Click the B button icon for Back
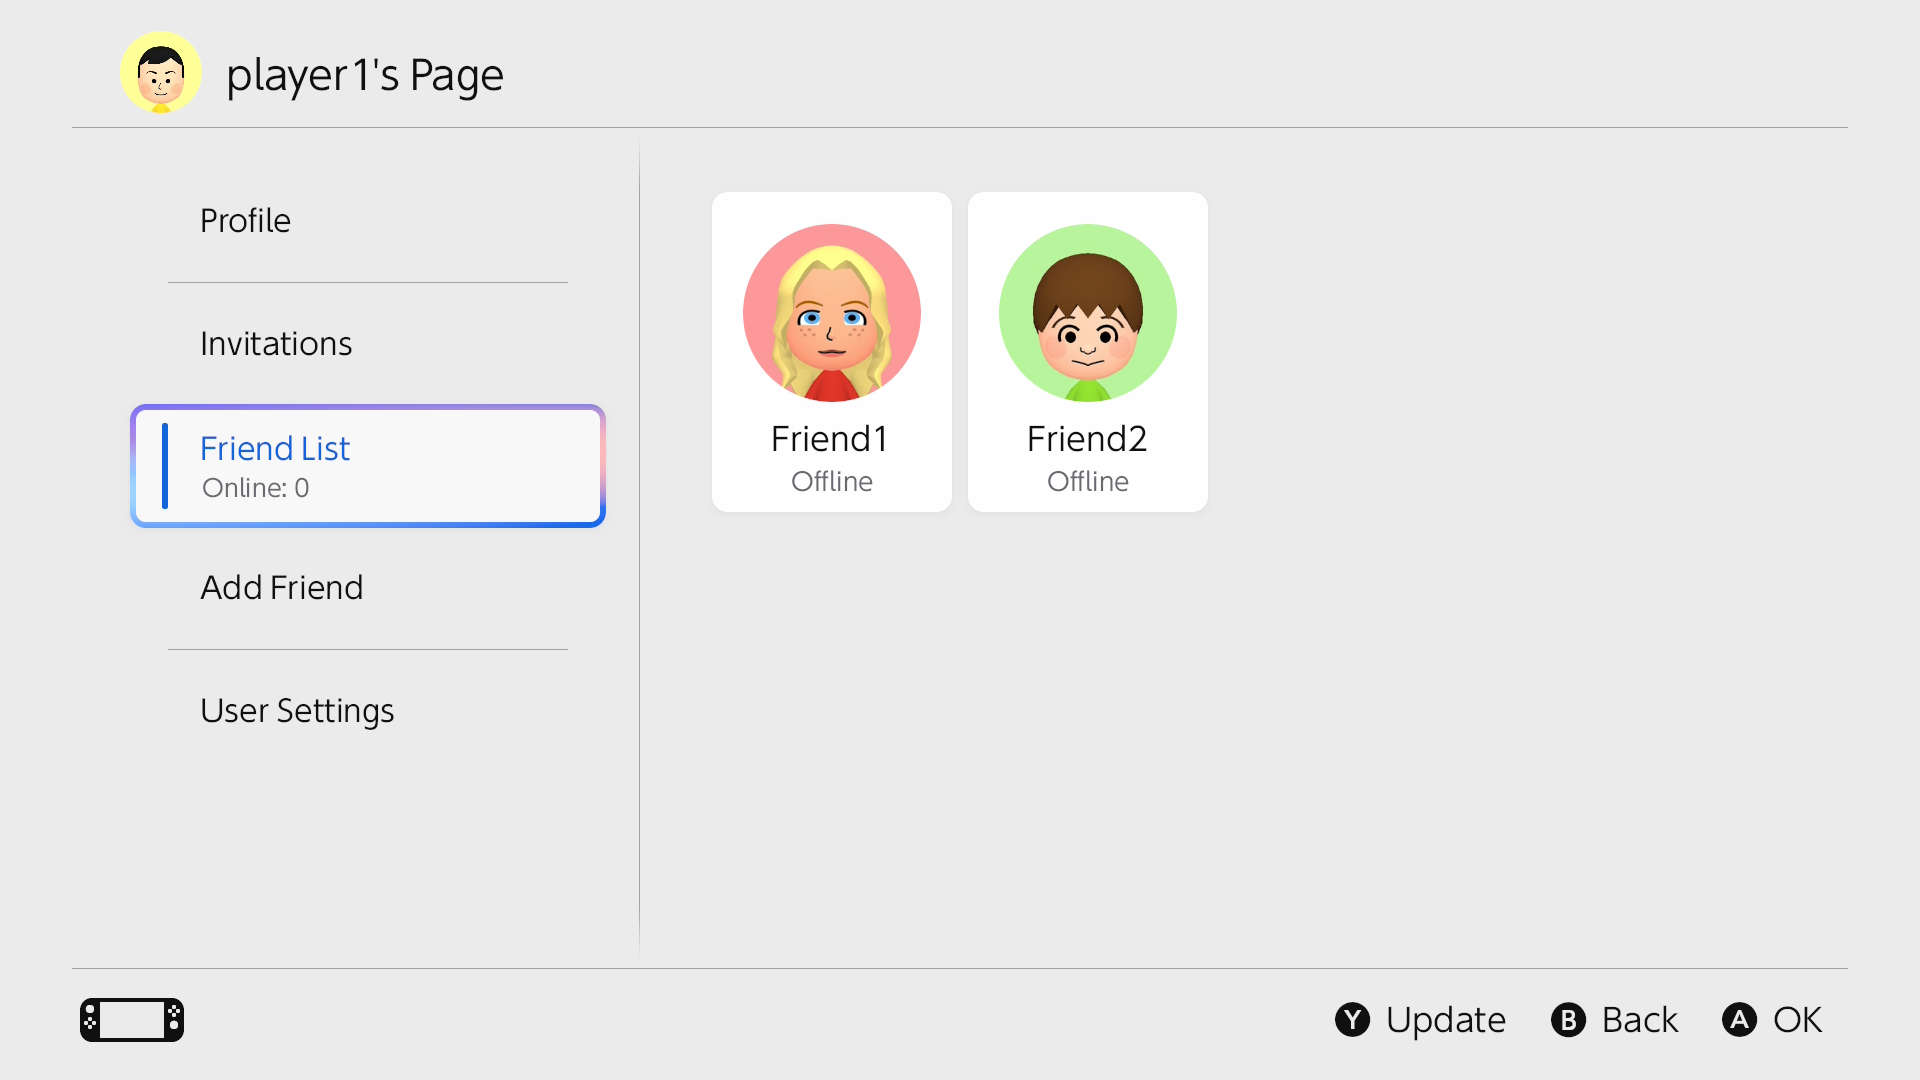Image resolution: width=1920 pixels, height=1080 pixels. coord(1569,1020)
